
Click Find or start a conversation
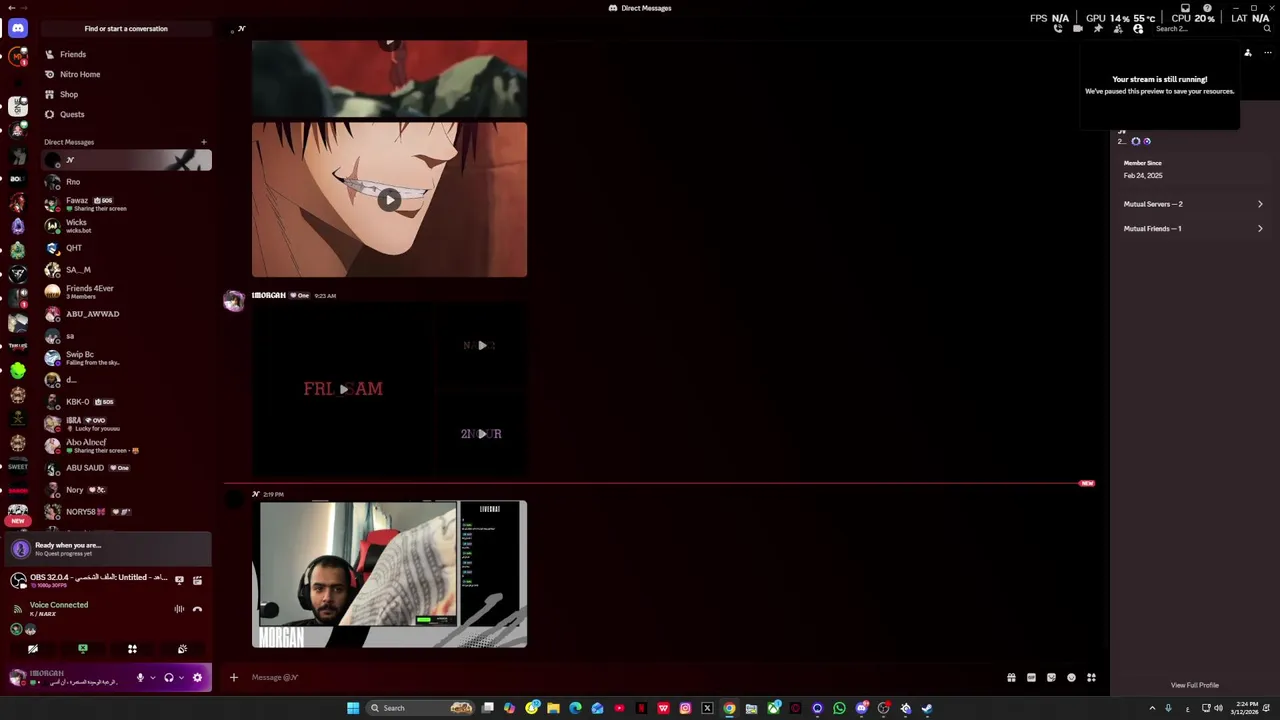pos(126,29)
